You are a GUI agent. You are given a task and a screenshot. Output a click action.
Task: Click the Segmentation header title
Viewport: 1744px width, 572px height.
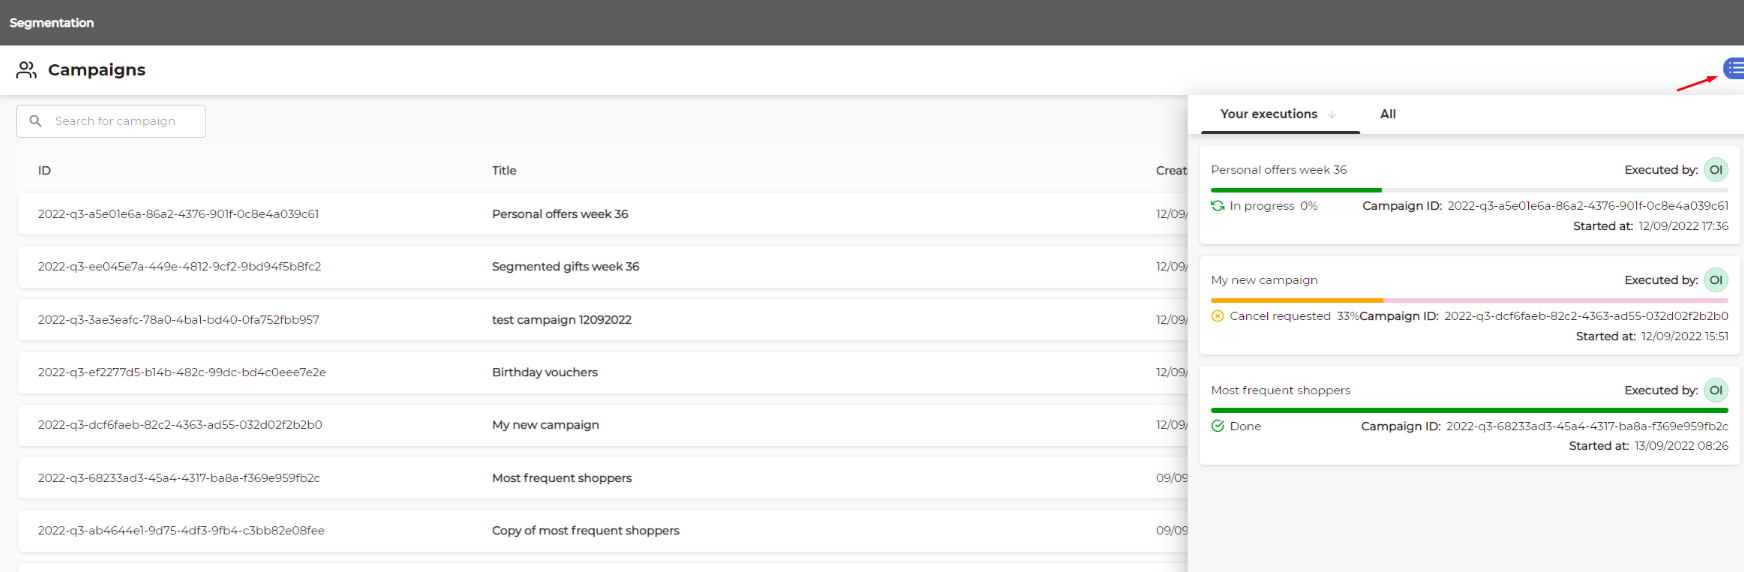click(52, 23)
